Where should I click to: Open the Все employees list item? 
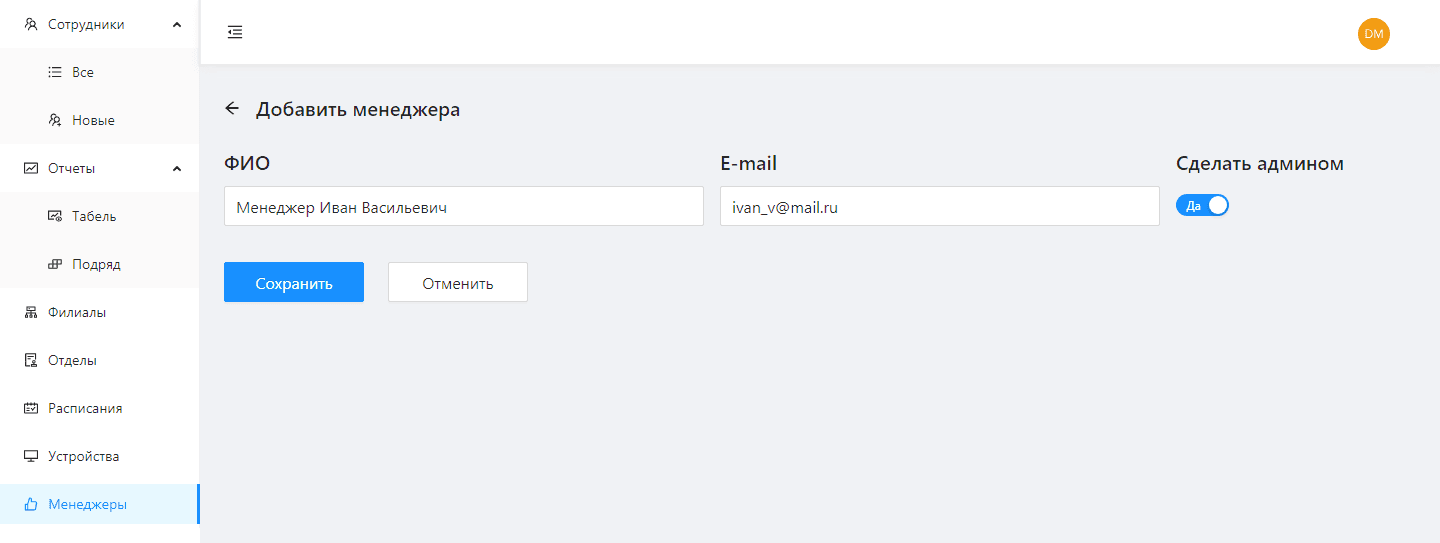[x=100, y=72]
